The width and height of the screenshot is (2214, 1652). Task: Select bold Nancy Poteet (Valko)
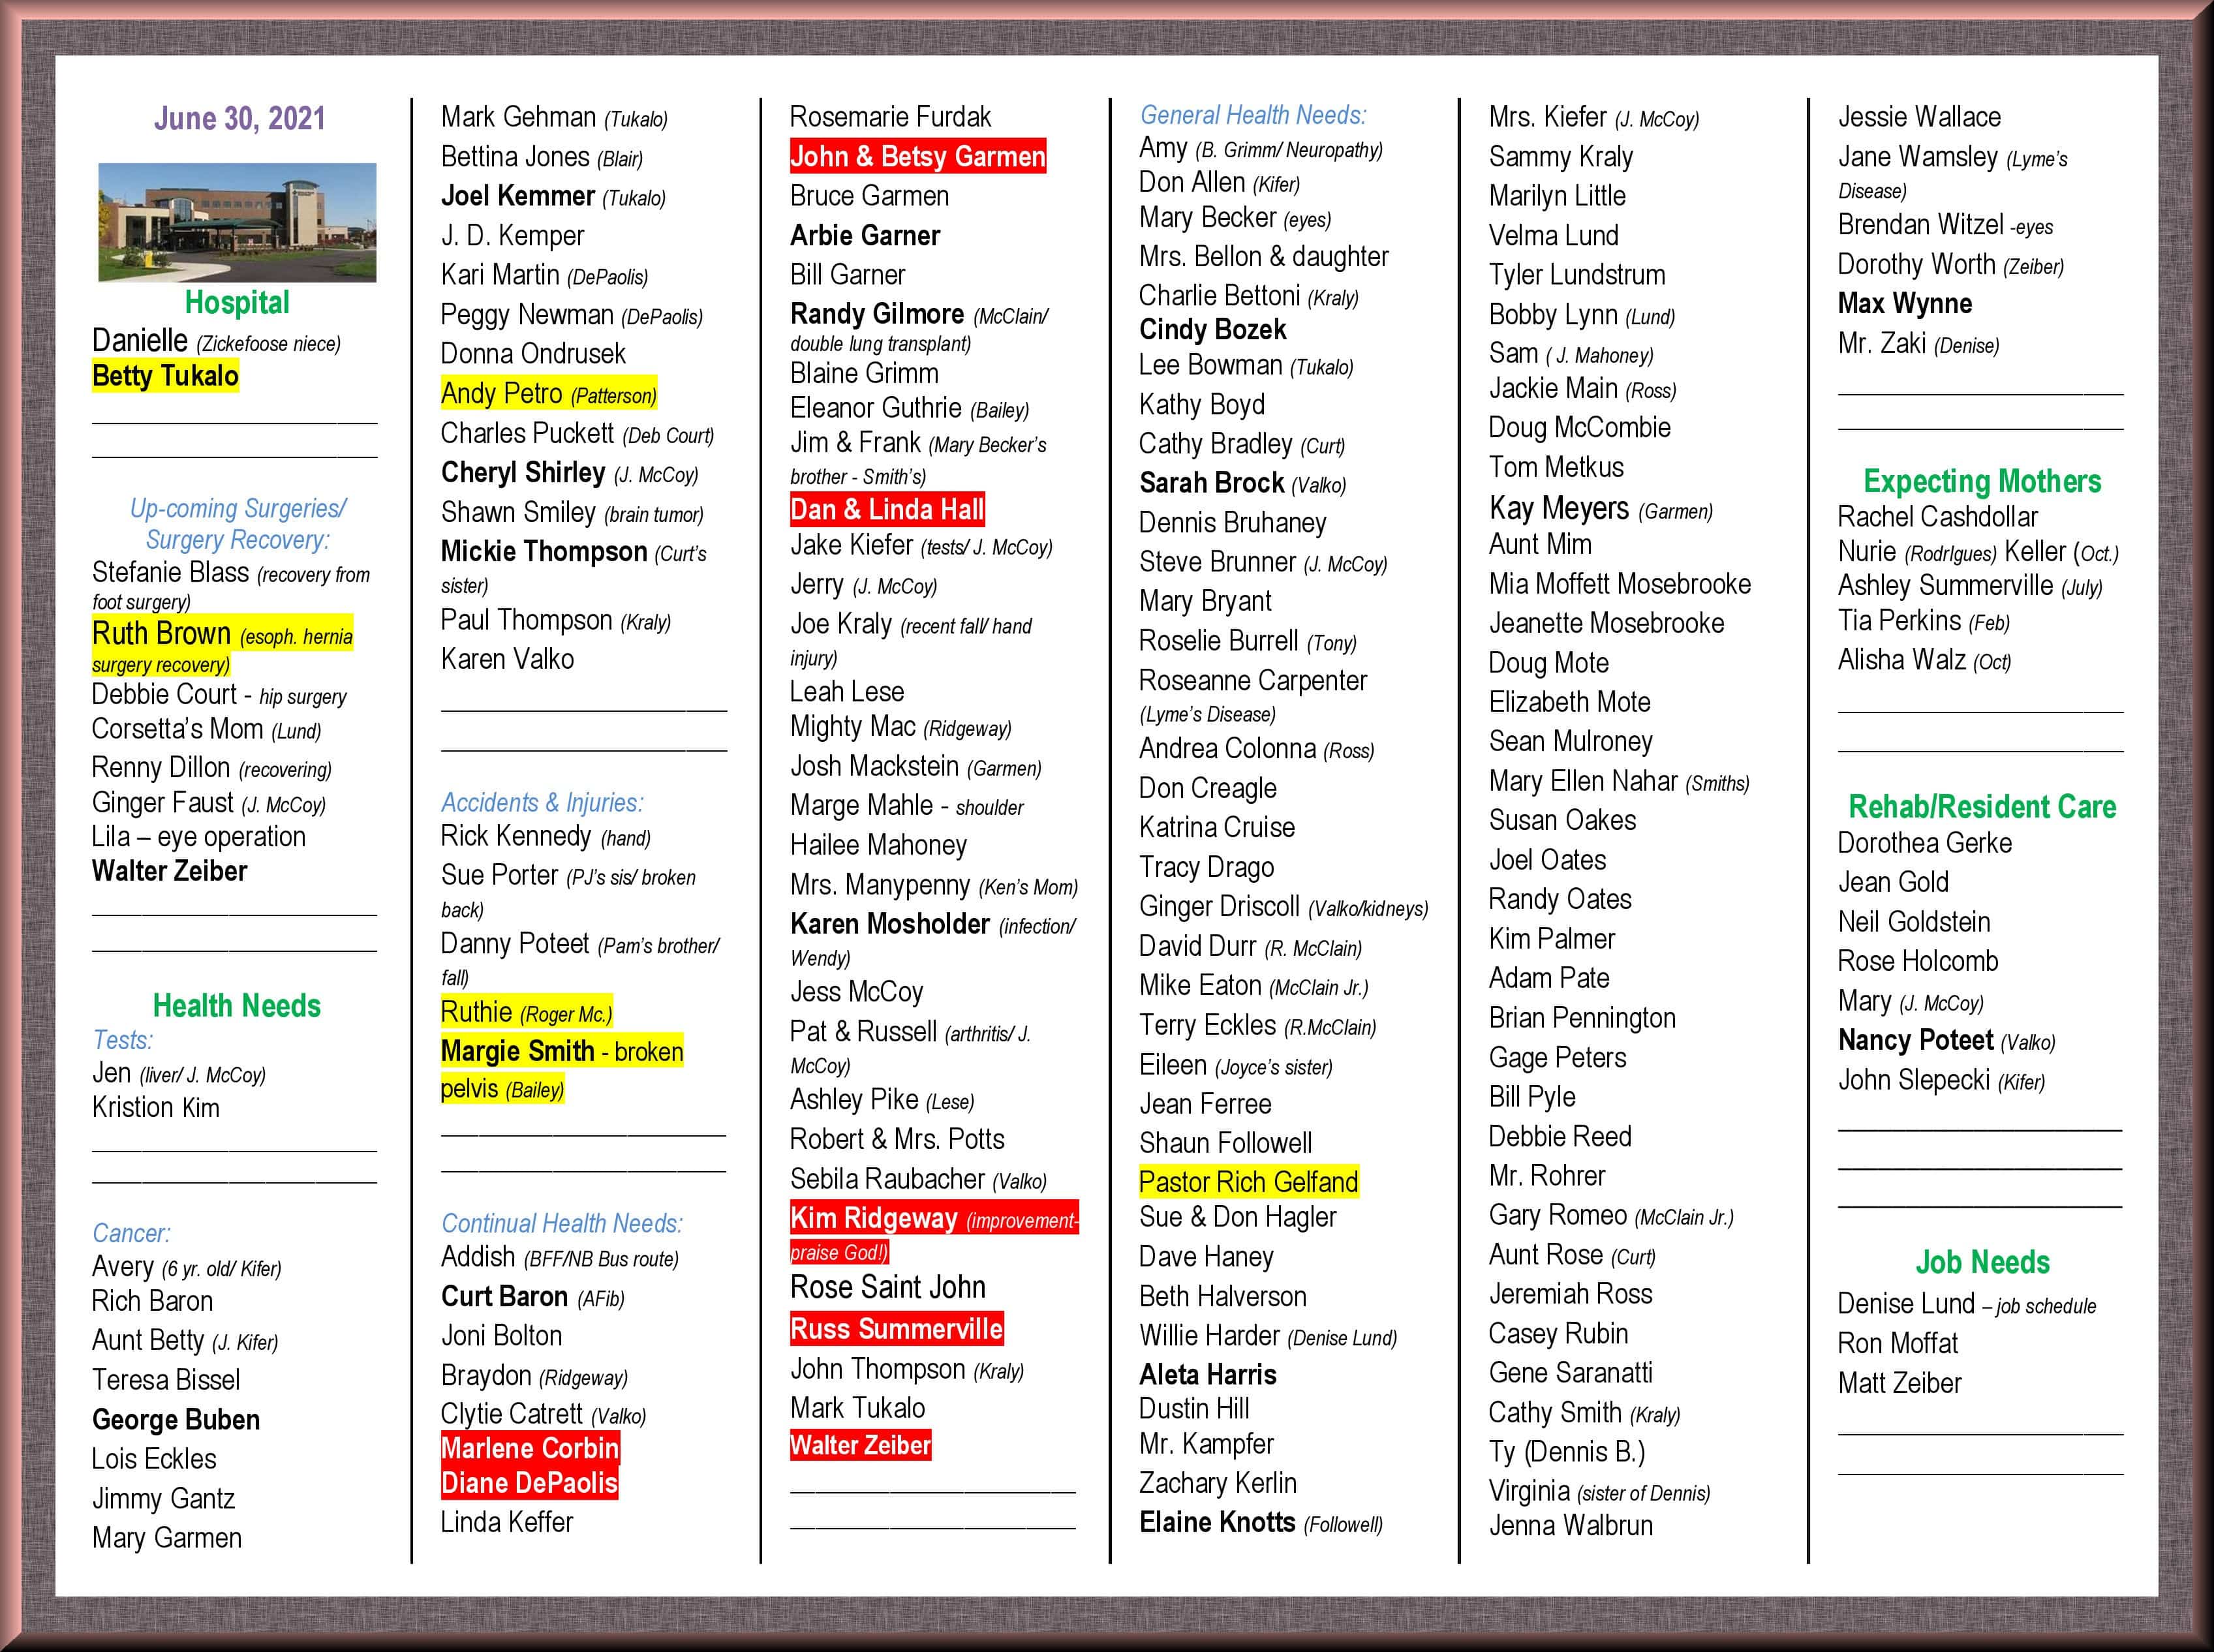click(x=1946, y=1041)
